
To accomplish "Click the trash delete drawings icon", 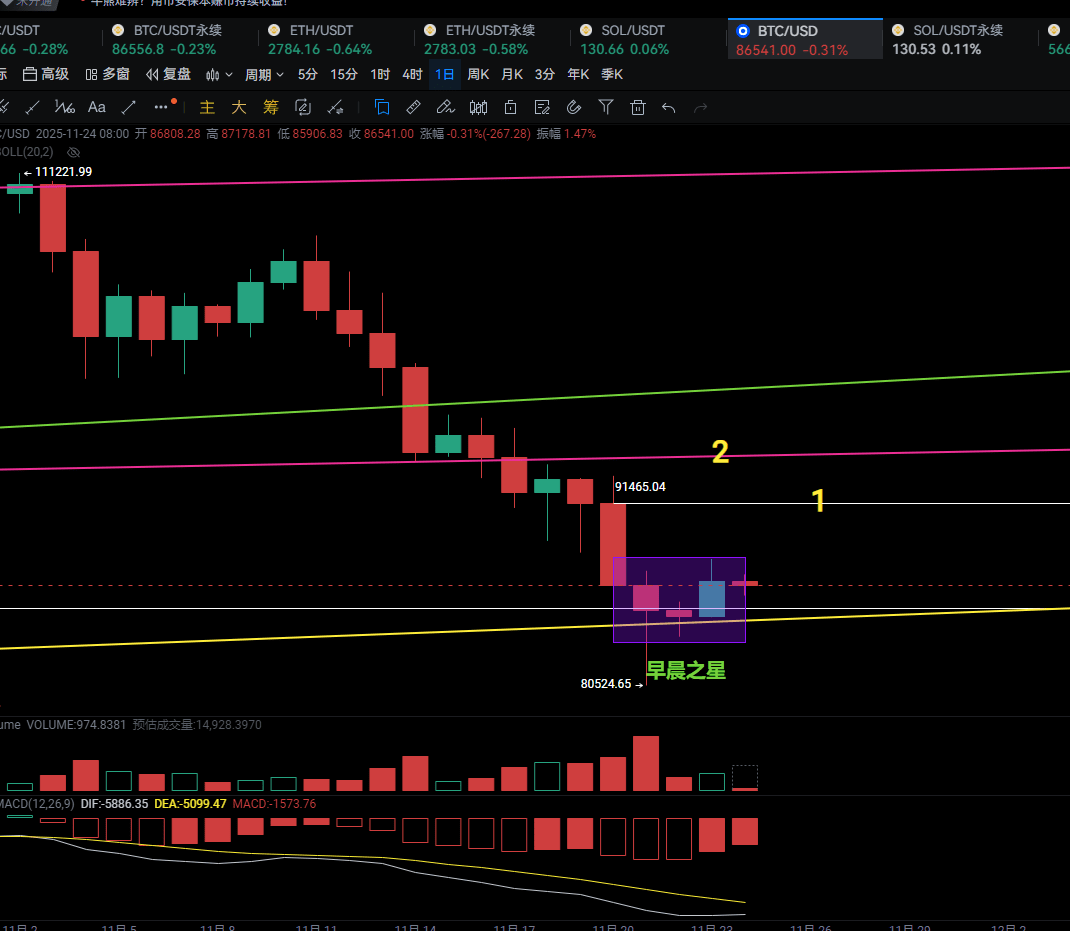I will [638, 107].
